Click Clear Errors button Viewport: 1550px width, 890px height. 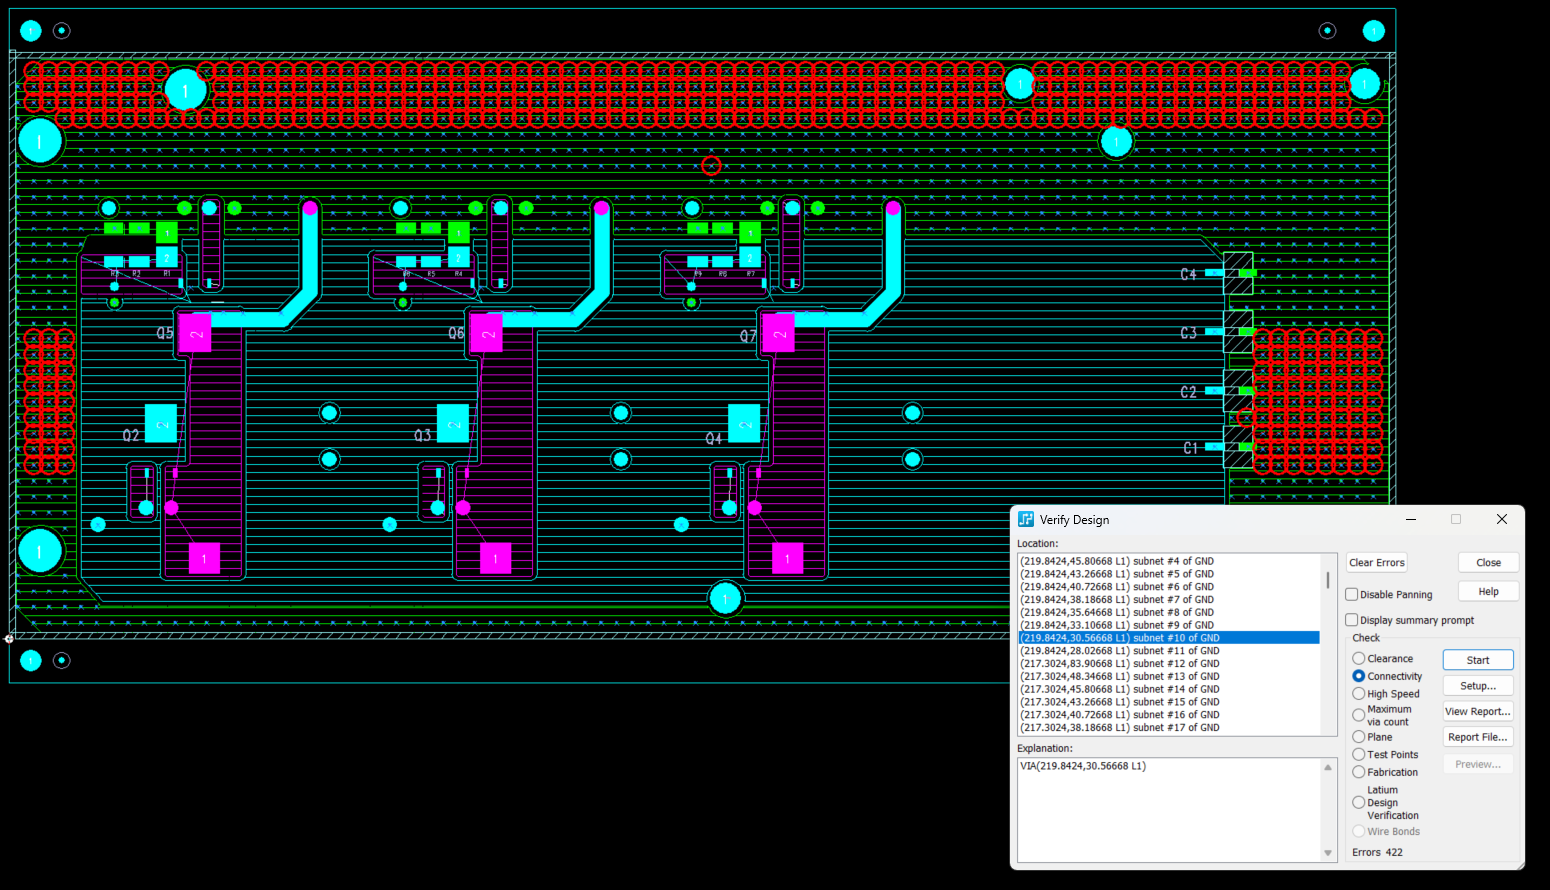pos(1376,563)
